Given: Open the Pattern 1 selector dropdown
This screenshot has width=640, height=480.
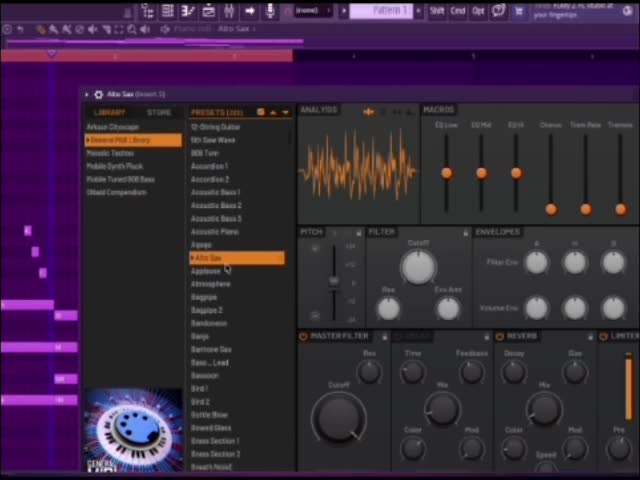Looking at the screenshot, I should point(381,11).
